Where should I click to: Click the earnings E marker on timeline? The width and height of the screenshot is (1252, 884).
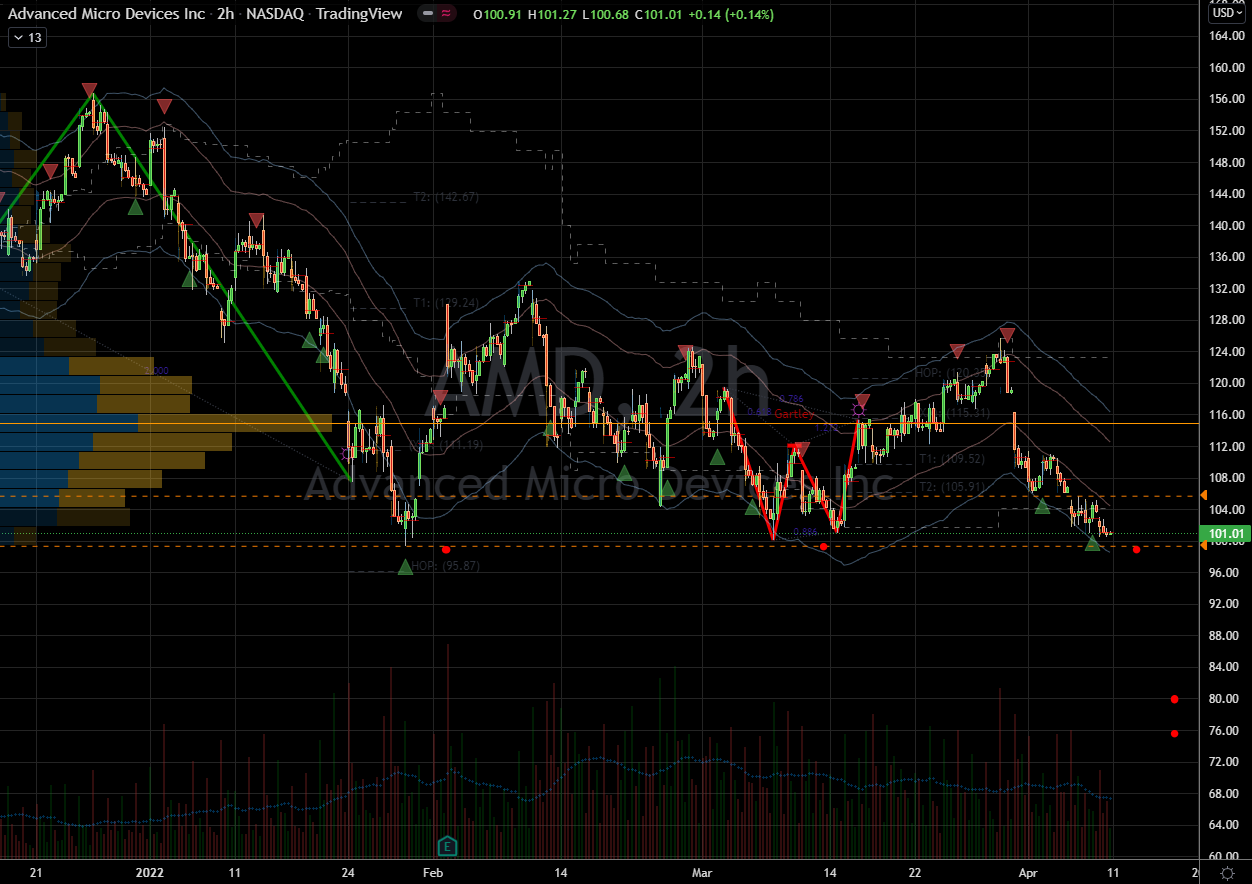click(447, 846)
